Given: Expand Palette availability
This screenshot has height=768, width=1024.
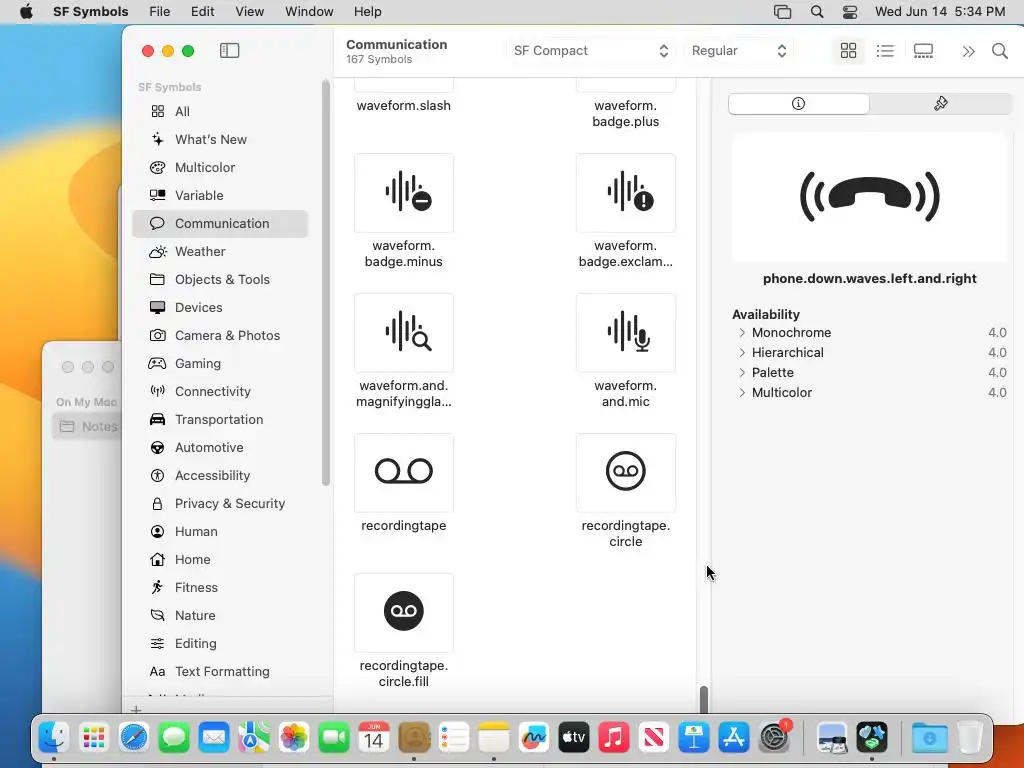Looking at the screenshot, I should [742, 372].
